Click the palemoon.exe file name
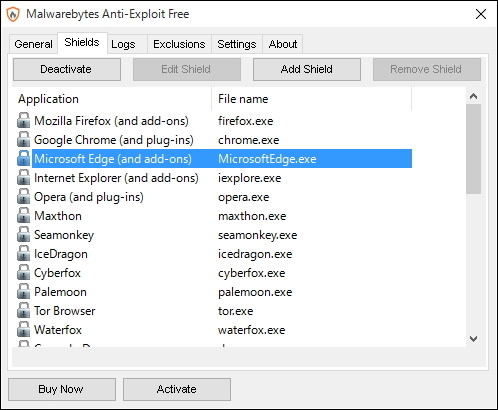The width and height of the screenshot is (498, 410). (255, 292)
